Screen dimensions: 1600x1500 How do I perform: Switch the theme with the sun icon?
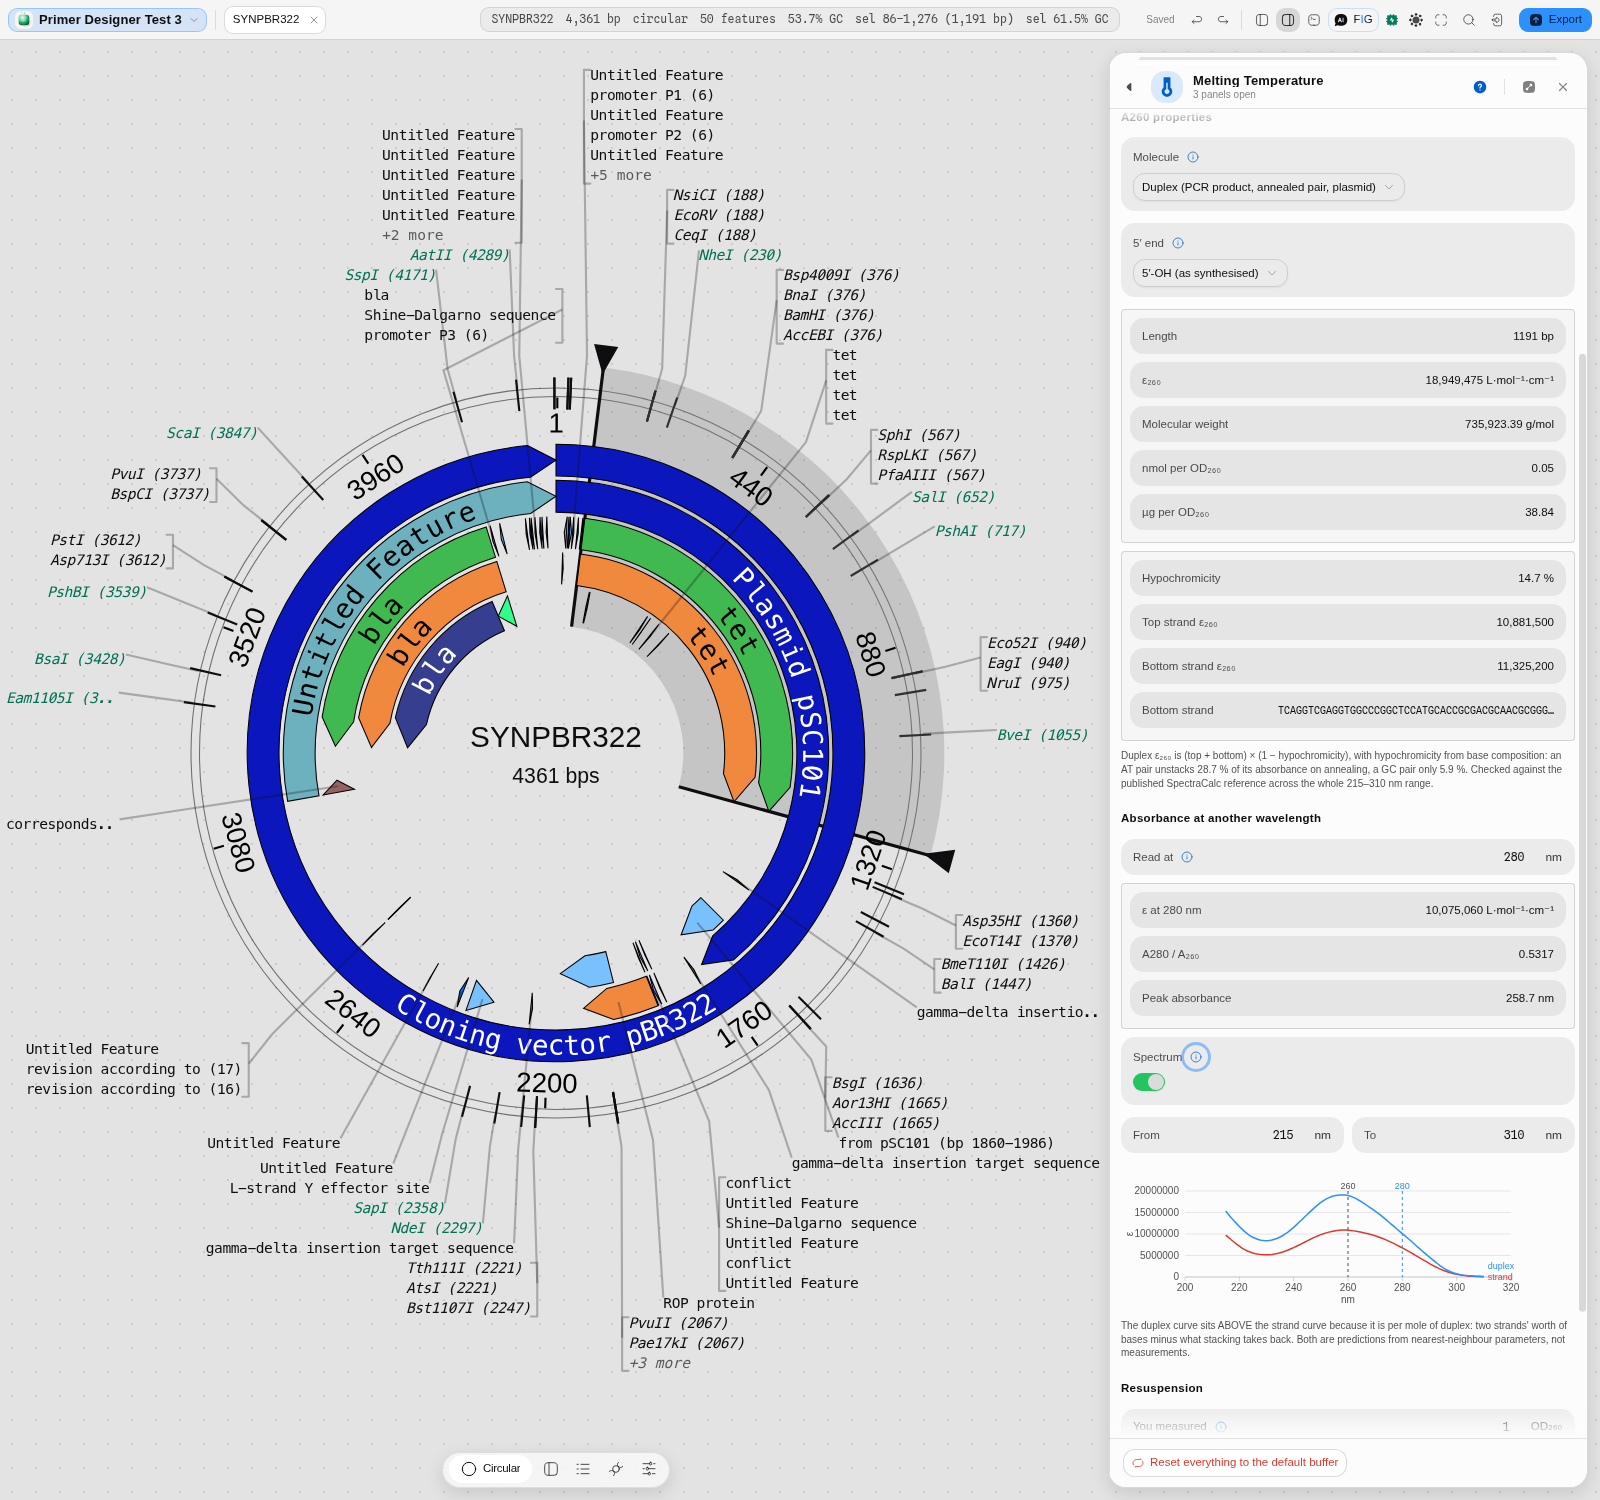(x=1416, y=20)
